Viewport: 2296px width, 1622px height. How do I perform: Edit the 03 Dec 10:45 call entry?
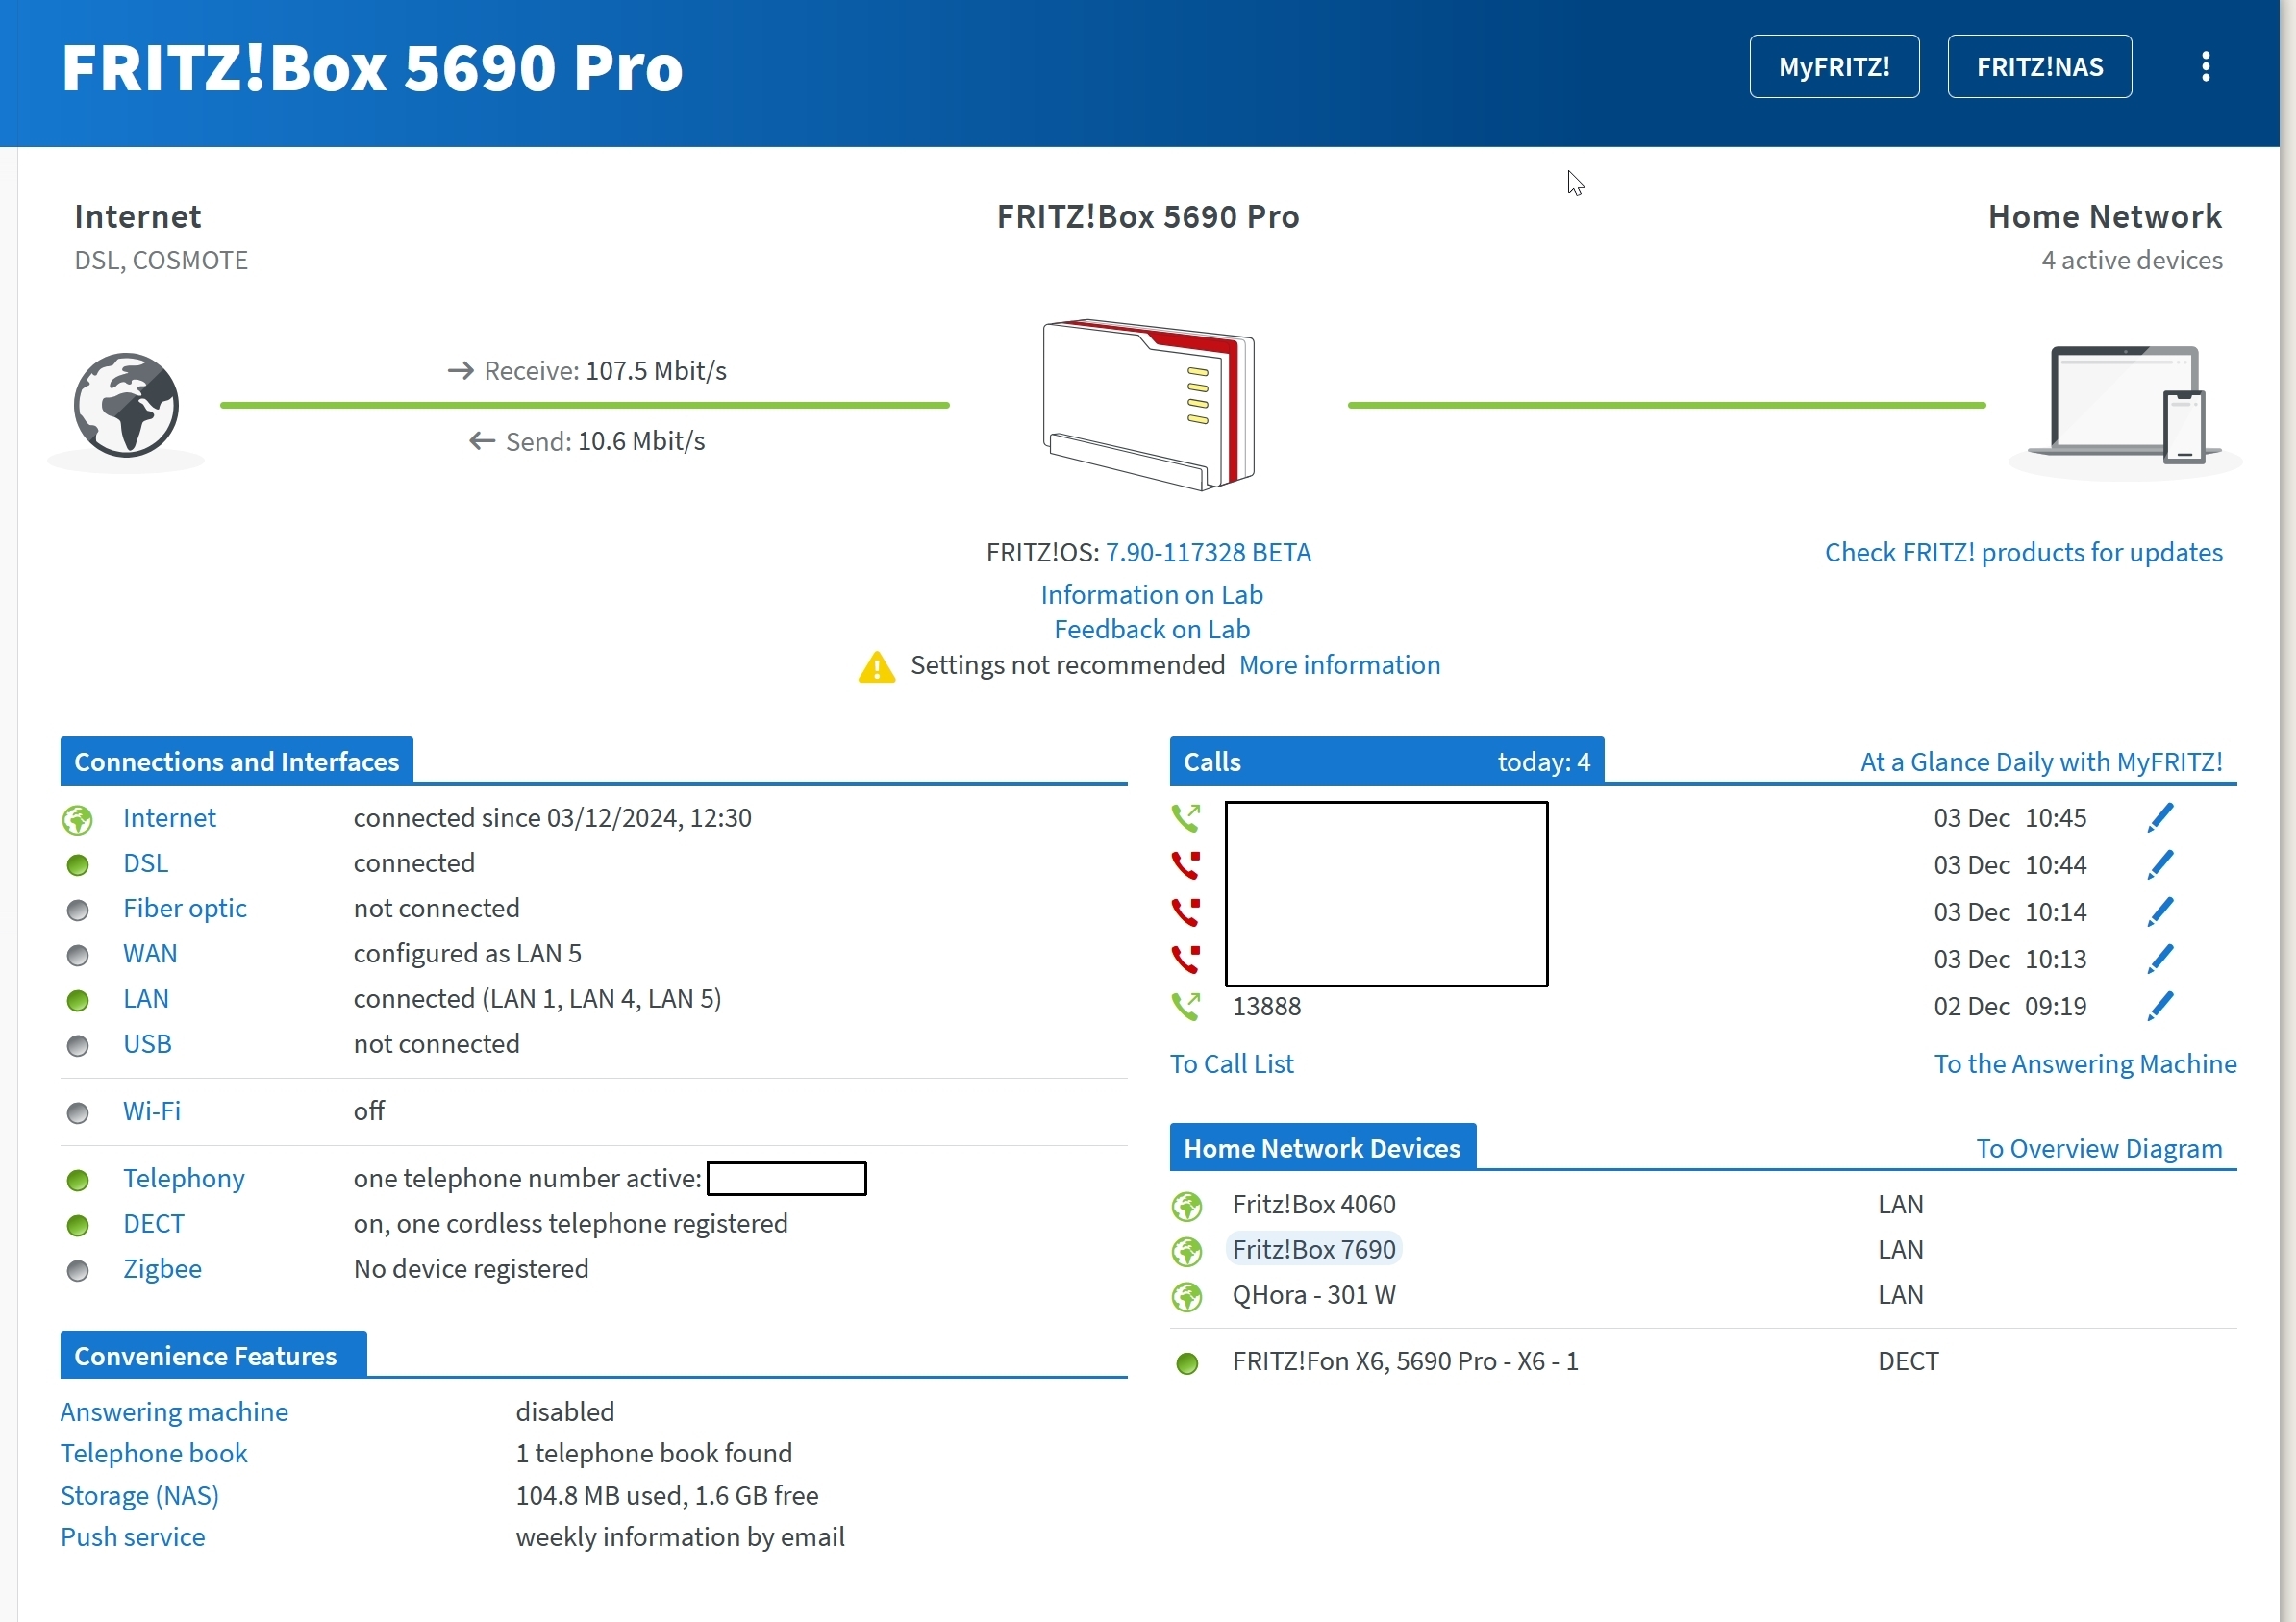click(2160, 818)
